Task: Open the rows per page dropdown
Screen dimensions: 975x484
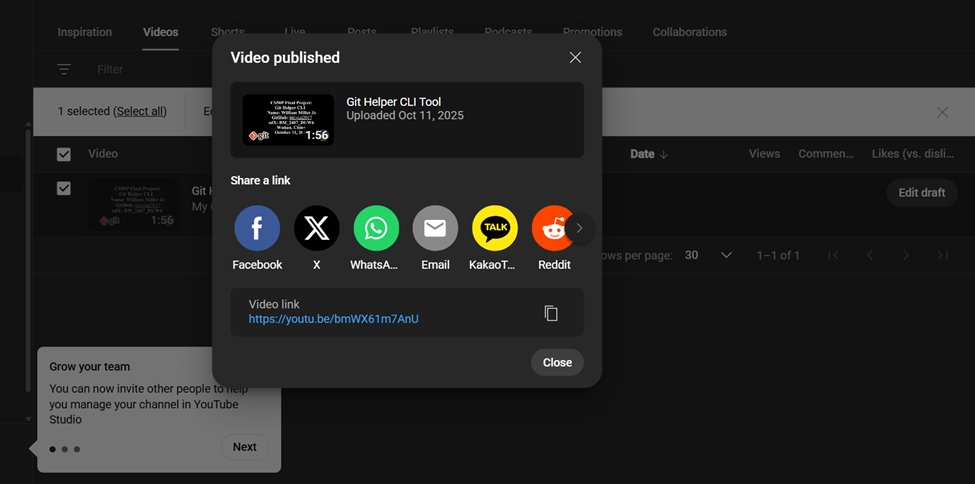Action: 708,255
